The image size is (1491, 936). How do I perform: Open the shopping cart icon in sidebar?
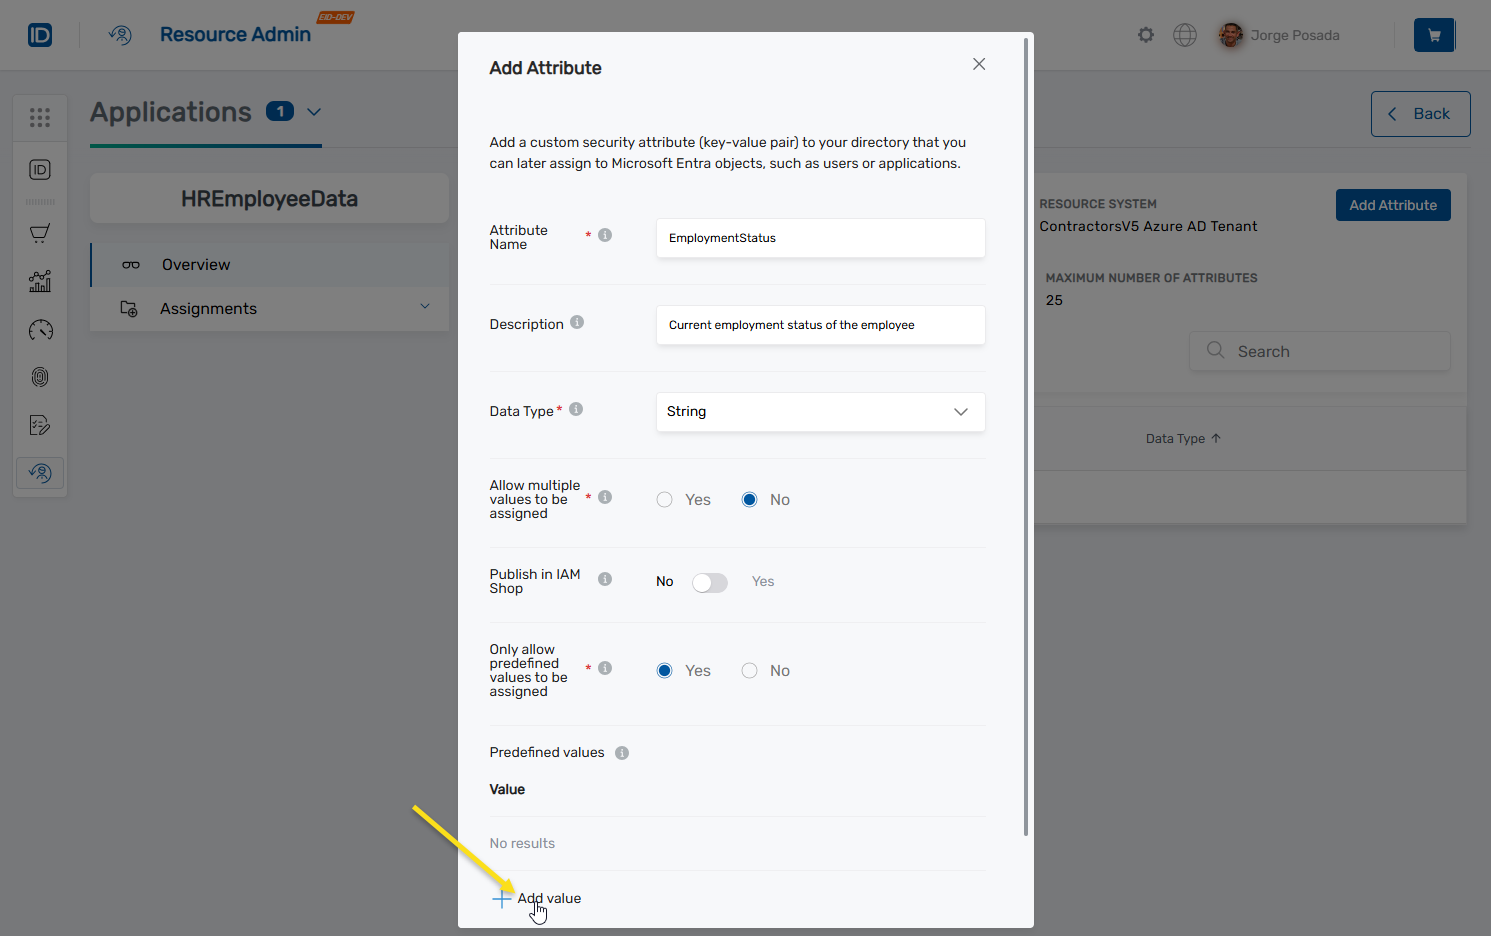[x=40, y=233]
